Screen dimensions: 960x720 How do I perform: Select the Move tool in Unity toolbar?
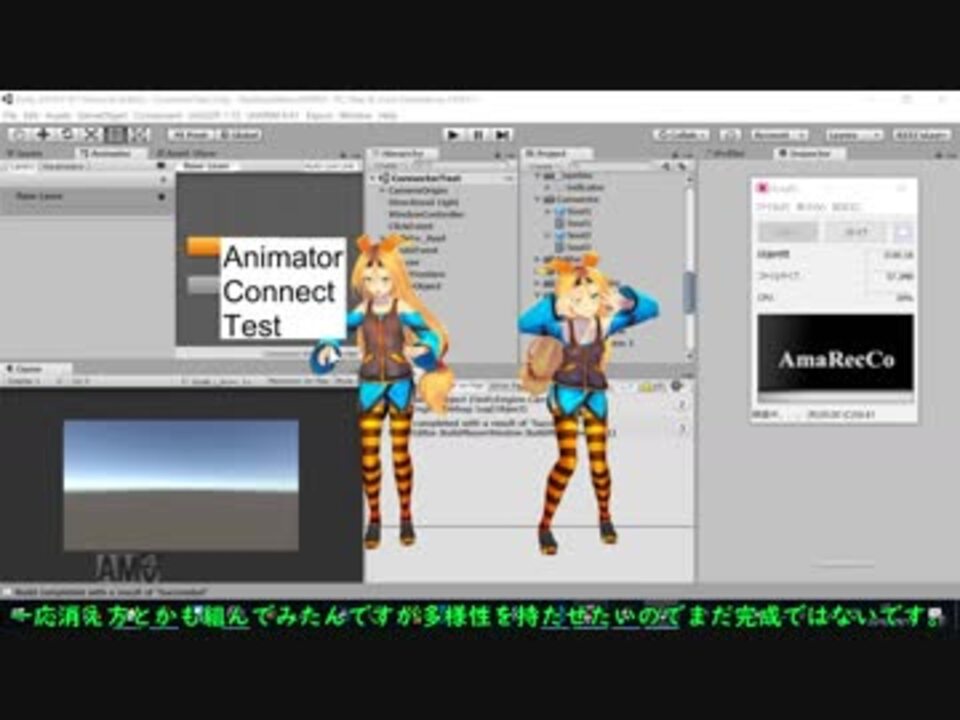coord(43,134)
